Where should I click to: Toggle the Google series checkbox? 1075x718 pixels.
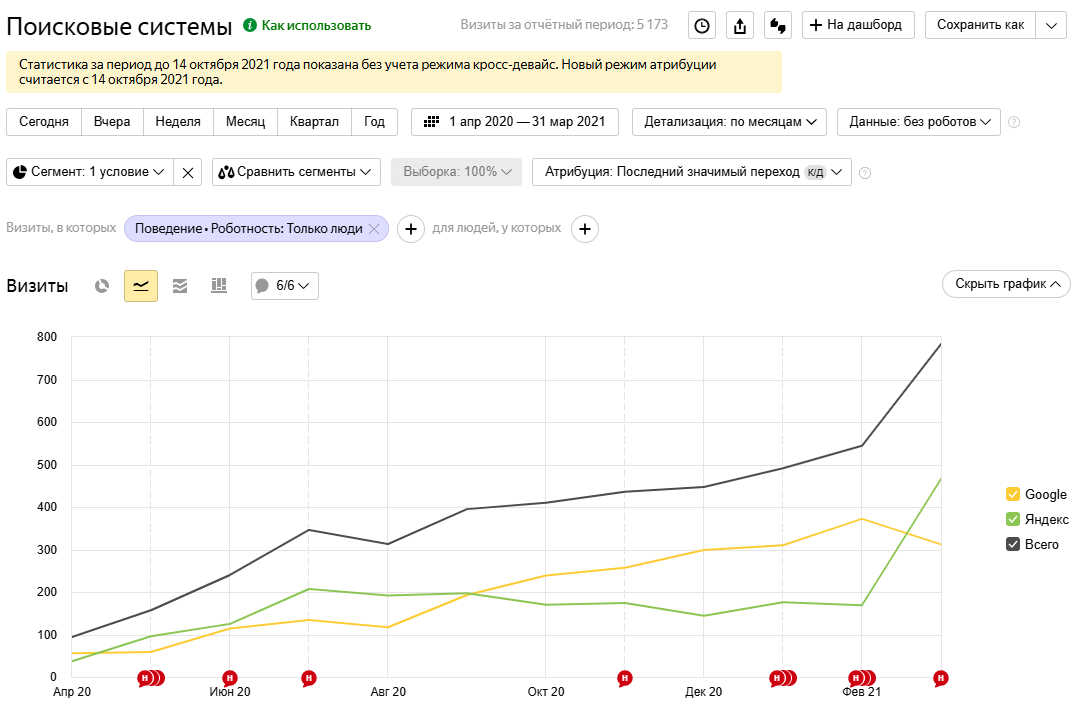pyautogui.click(x=1013, y=494)
